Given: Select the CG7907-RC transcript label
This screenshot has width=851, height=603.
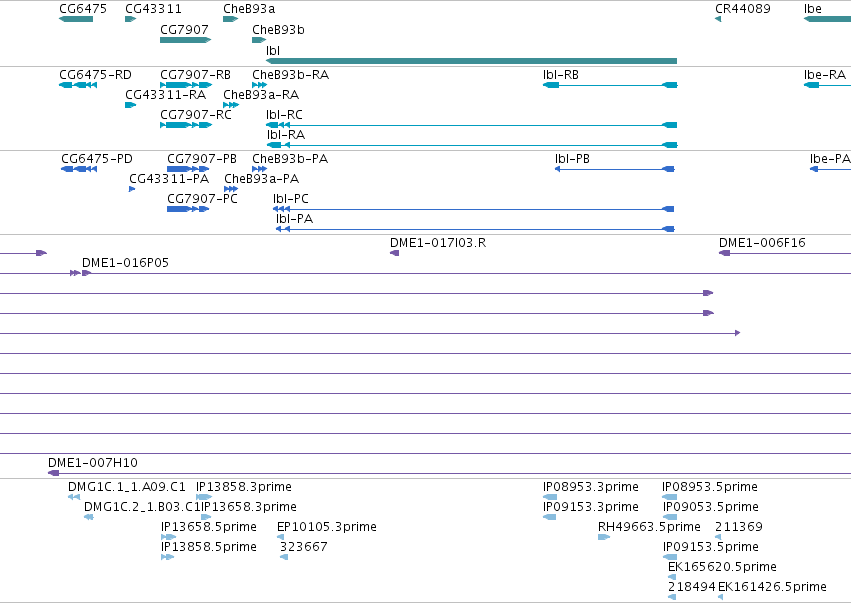Looking at the screenshot, I should (x=196, y=115).
